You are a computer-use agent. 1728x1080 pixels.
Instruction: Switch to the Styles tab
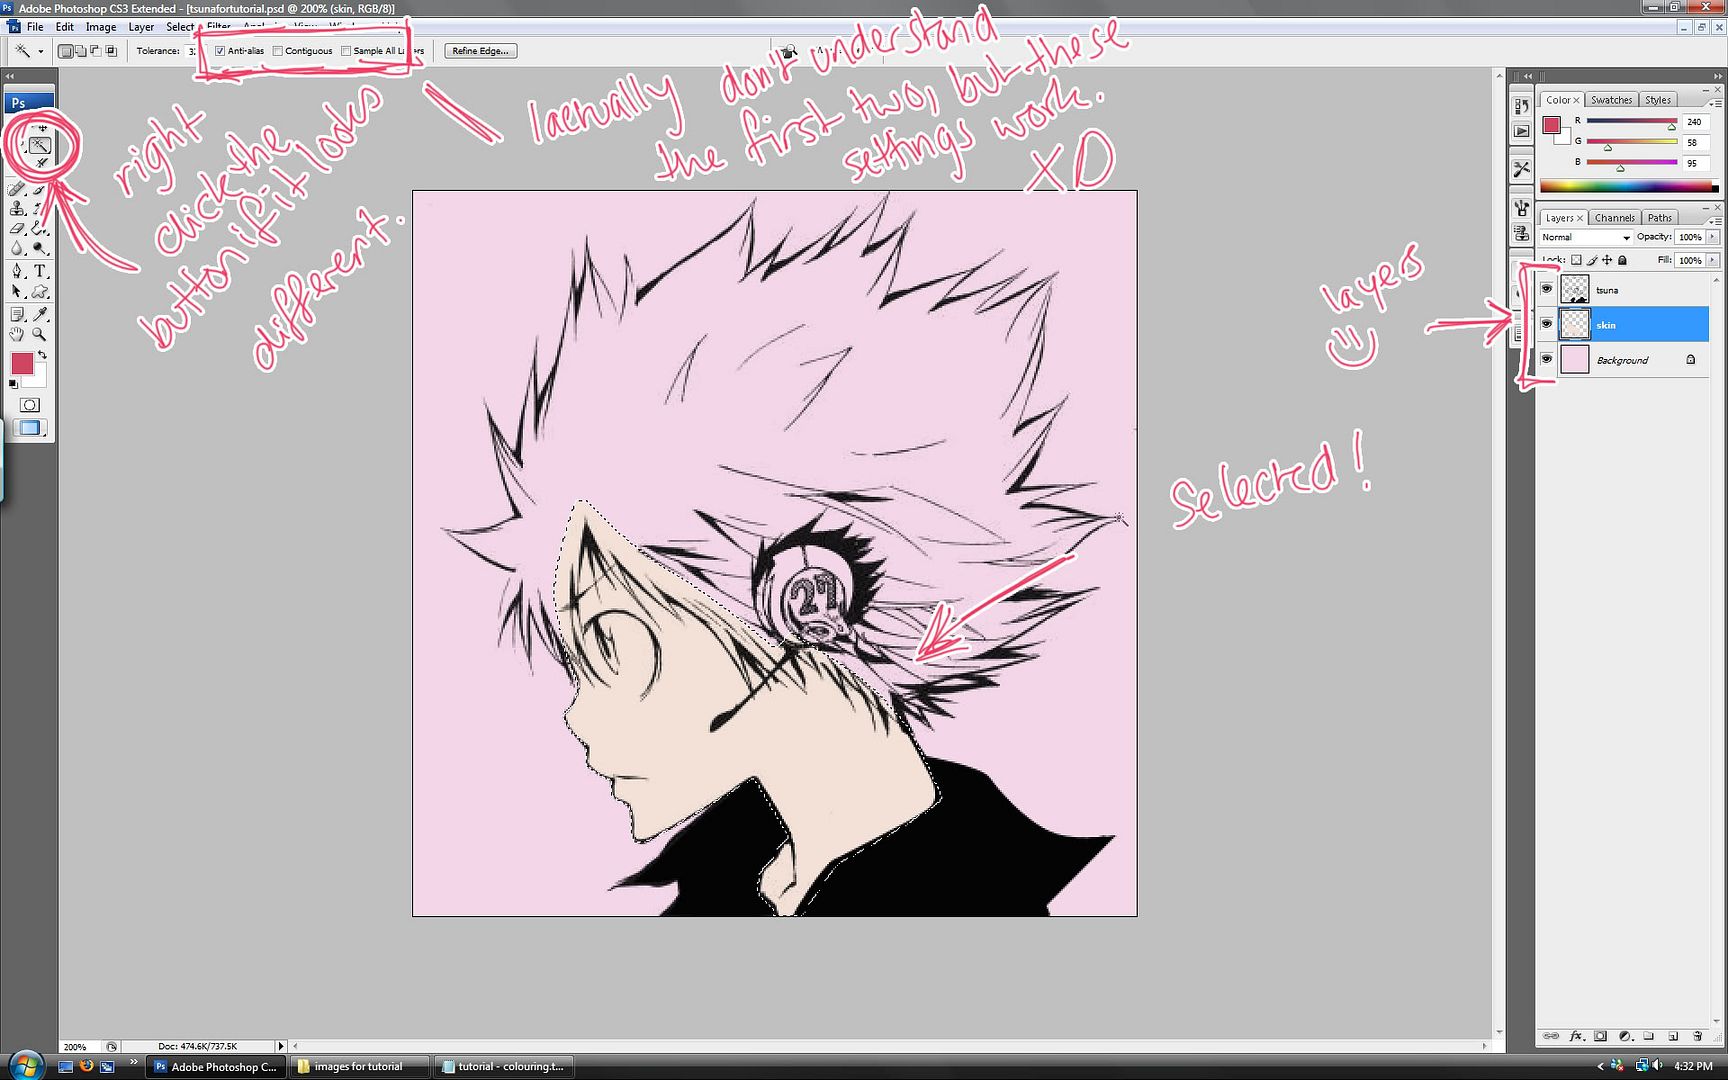1658,100
